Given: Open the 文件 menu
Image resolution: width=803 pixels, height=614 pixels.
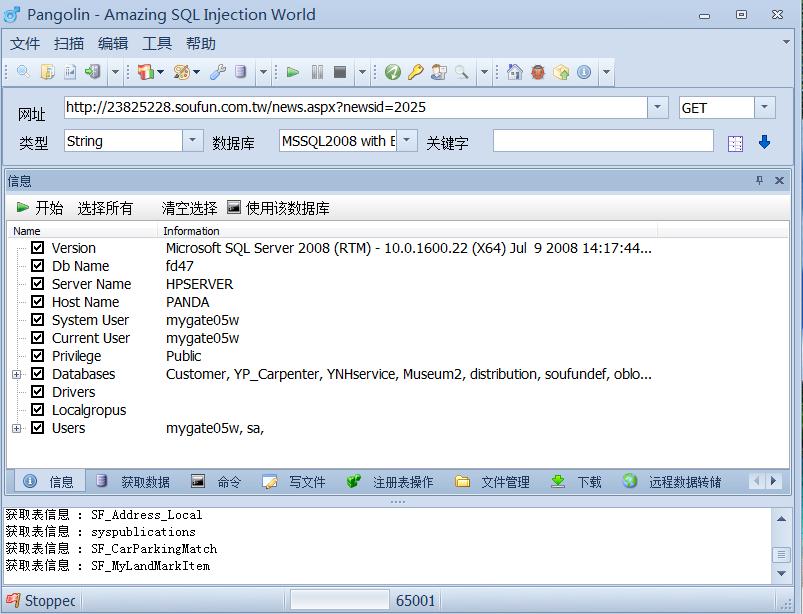Looking at the screenshot, I should pyautogui.click(x=25, y=44).
